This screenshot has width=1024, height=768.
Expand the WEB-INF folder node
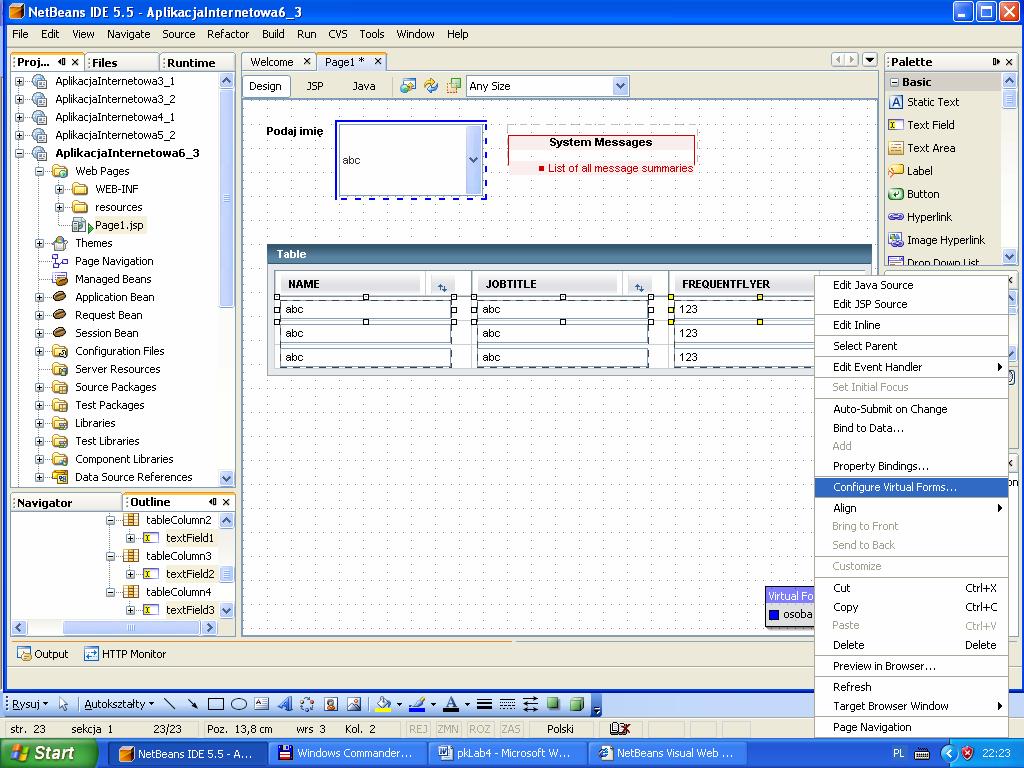pos(59,189)
